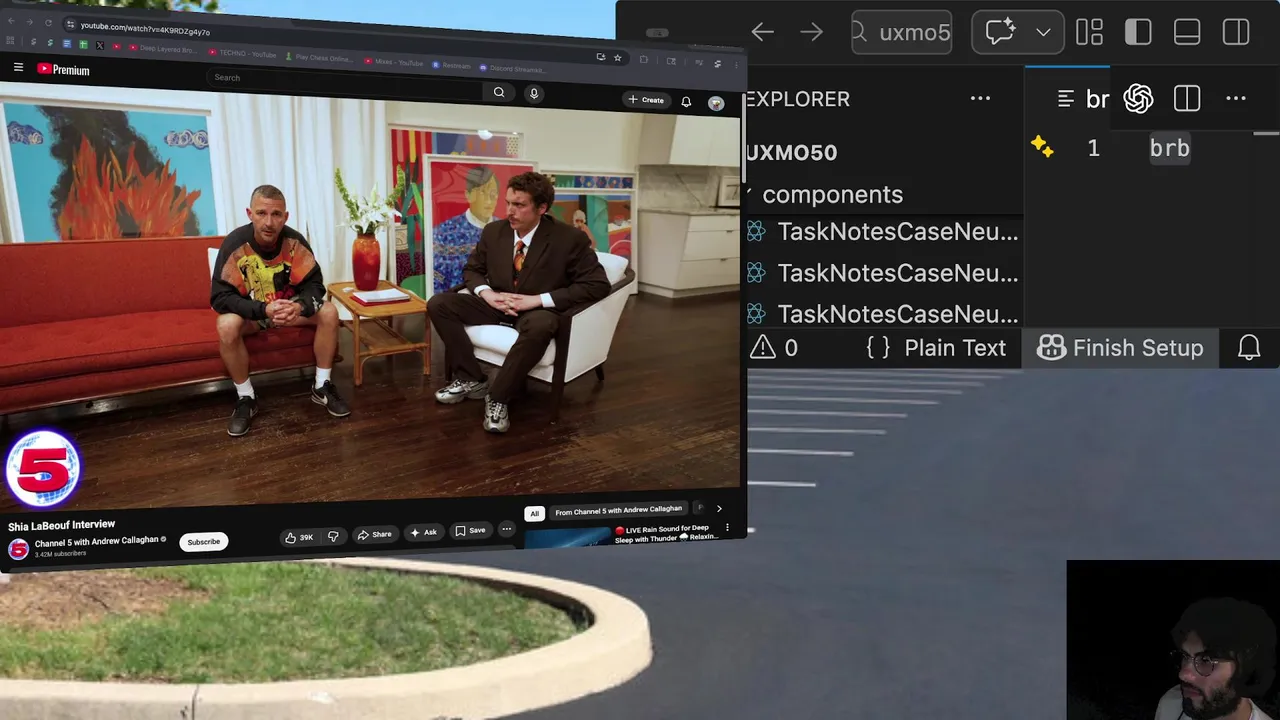1280x720 pixels.
Task: Open YouTube notifications bell
Action: [x=686, y=102]
